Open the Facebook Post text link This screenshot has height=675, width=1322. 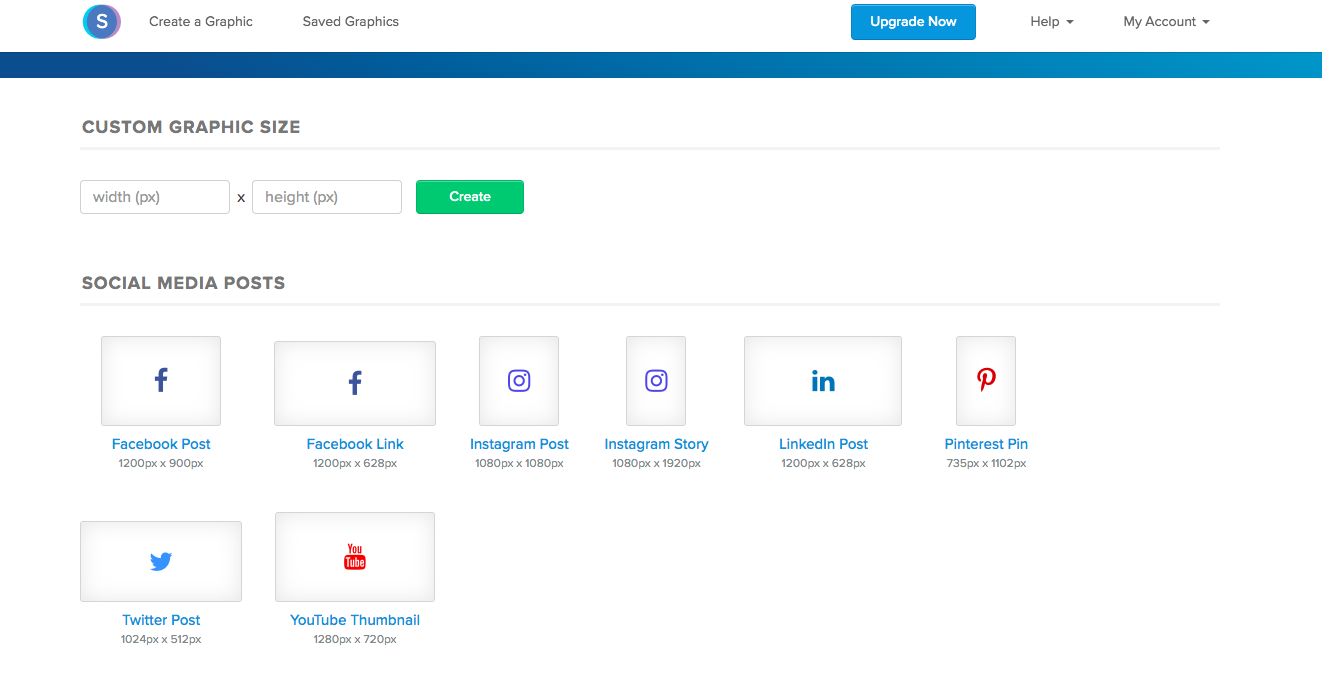[161, 444]
